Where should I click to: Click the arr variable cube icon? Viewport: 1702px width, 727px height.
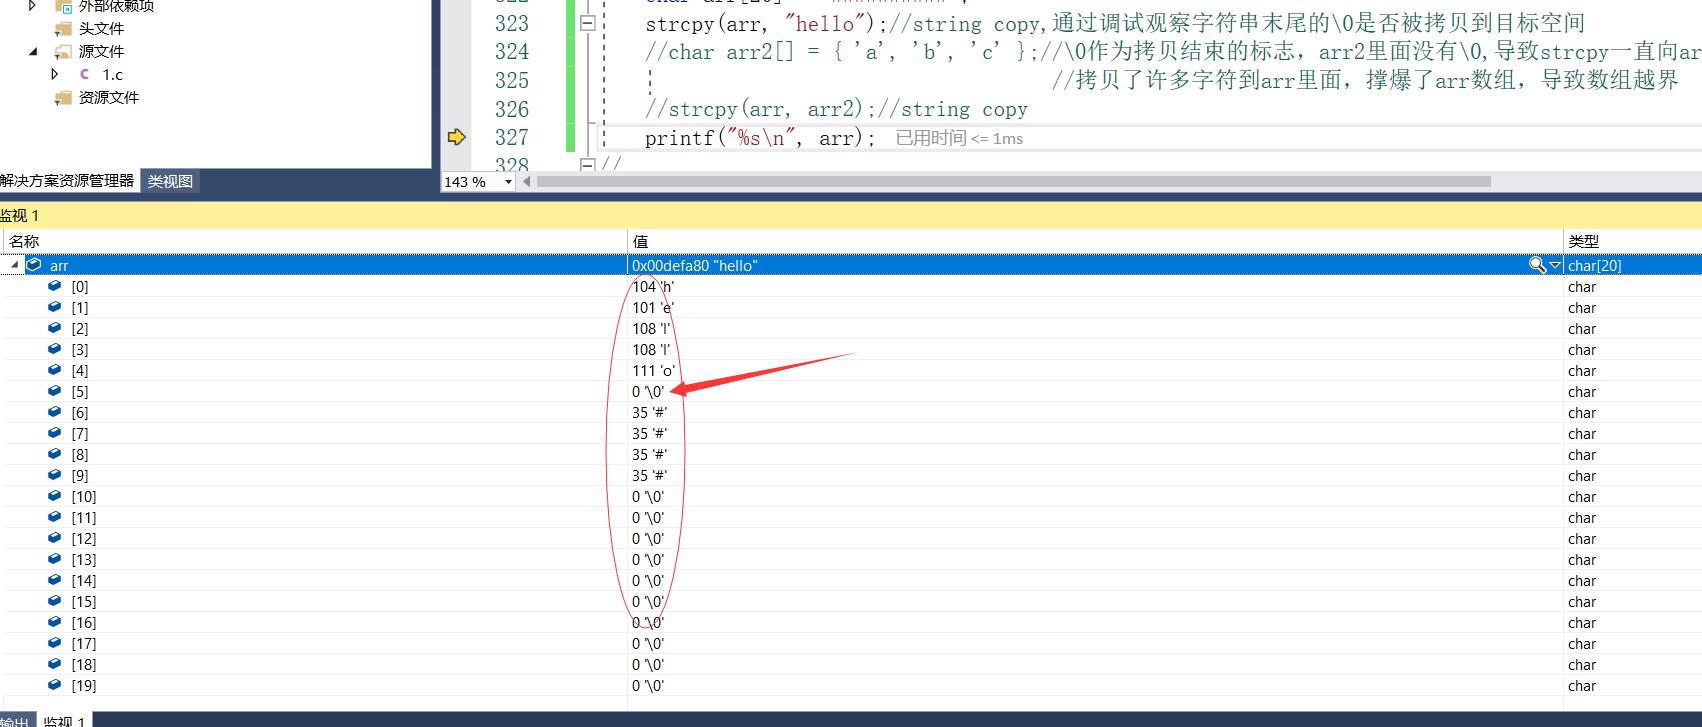tap(34, 265)
